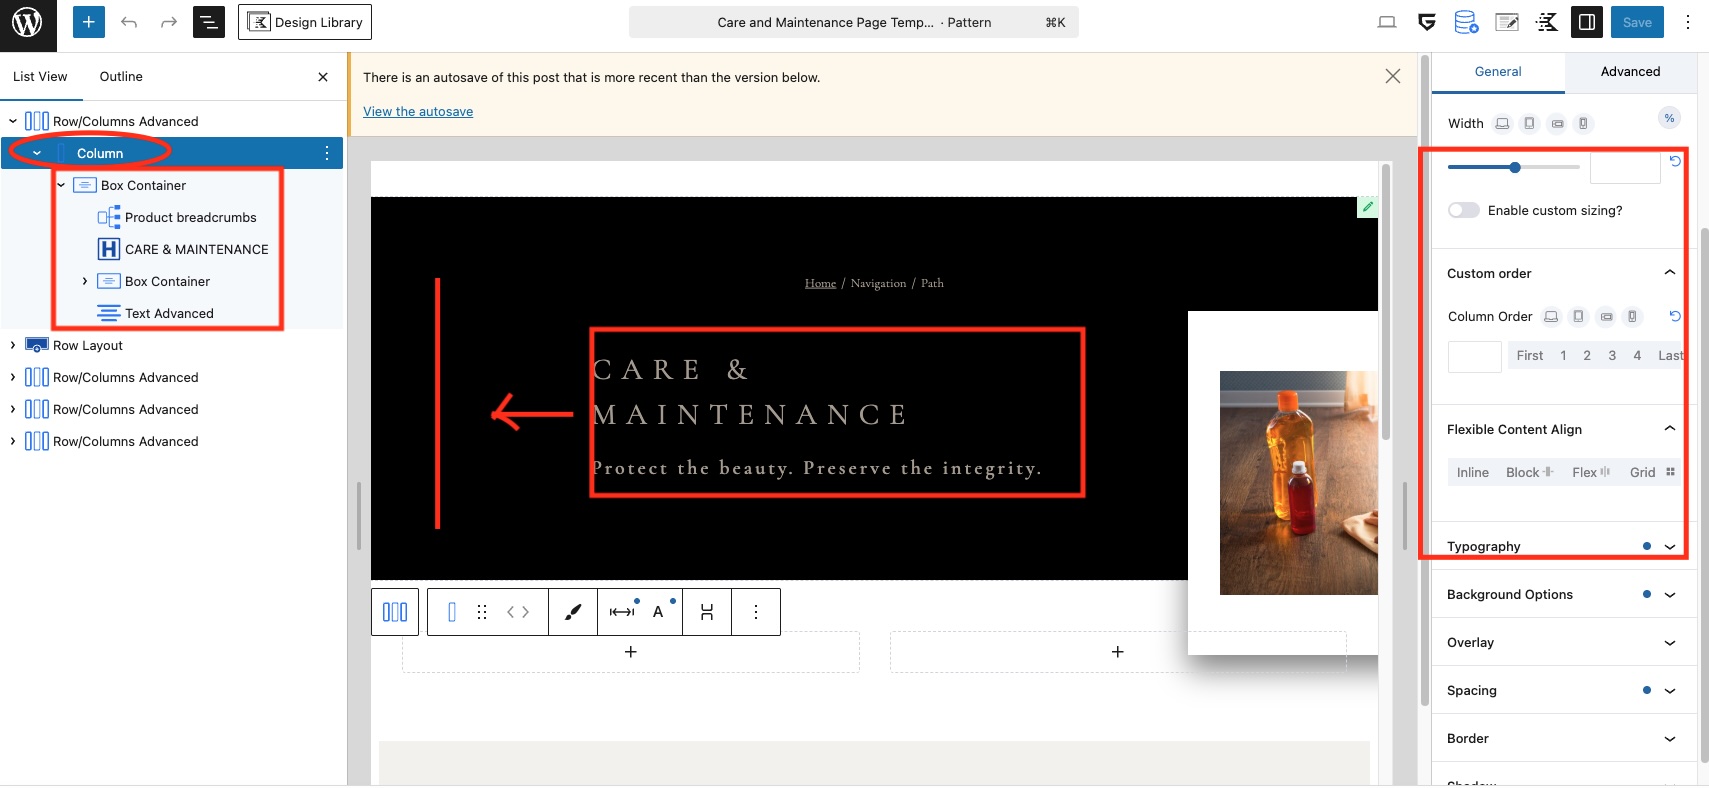Viewport: 1709px width, 788px height.
Task: Close the List View panel
Action: point(323,77)
